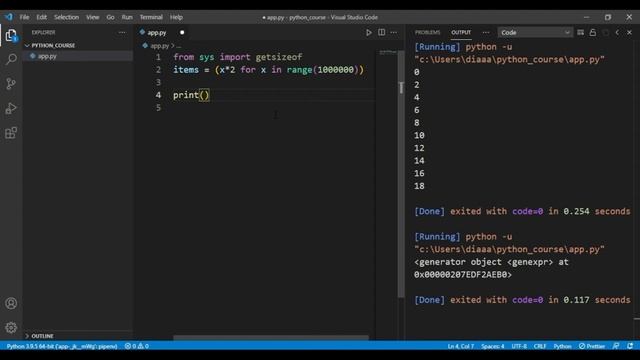The image size is (640, 360).
Task: Select the Python interpreter in status bar
Action: pos(62,346)
